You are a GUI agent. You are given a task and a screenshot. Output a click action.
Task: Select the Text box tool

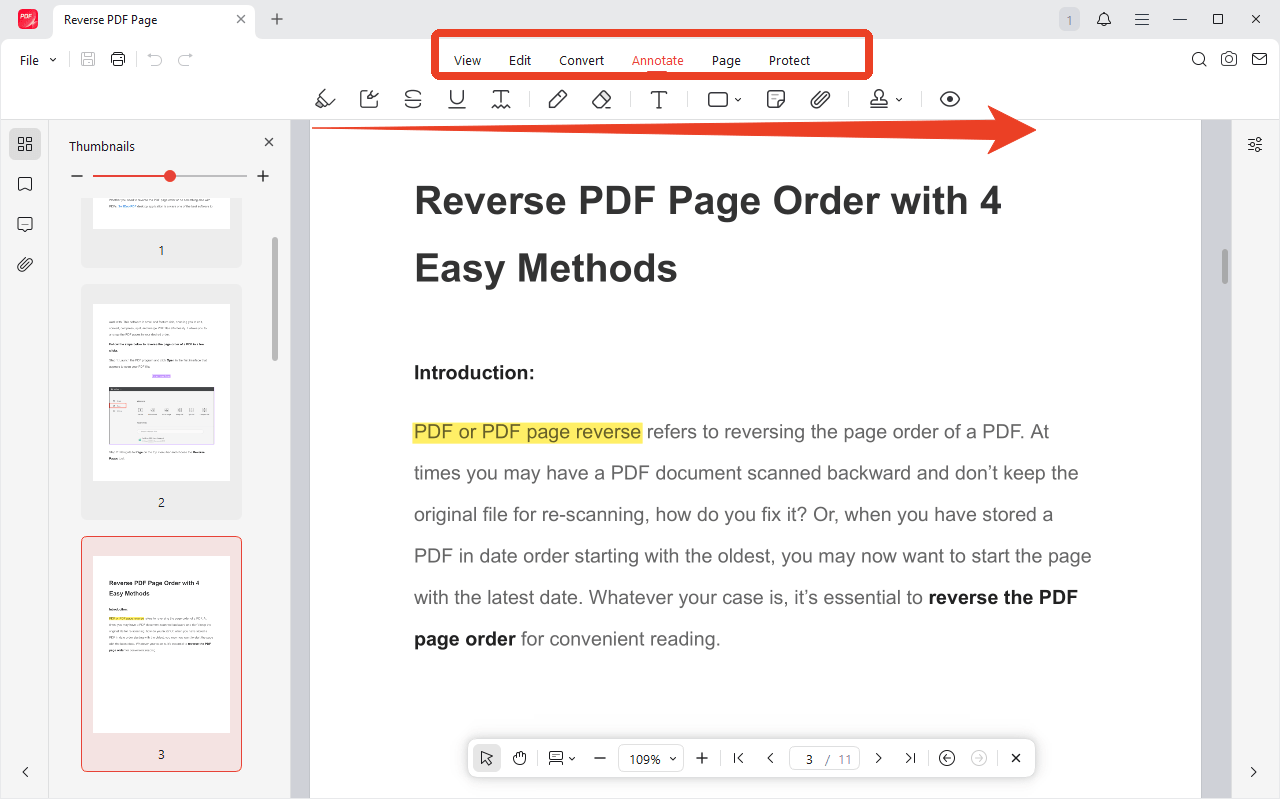click(659, 99)
